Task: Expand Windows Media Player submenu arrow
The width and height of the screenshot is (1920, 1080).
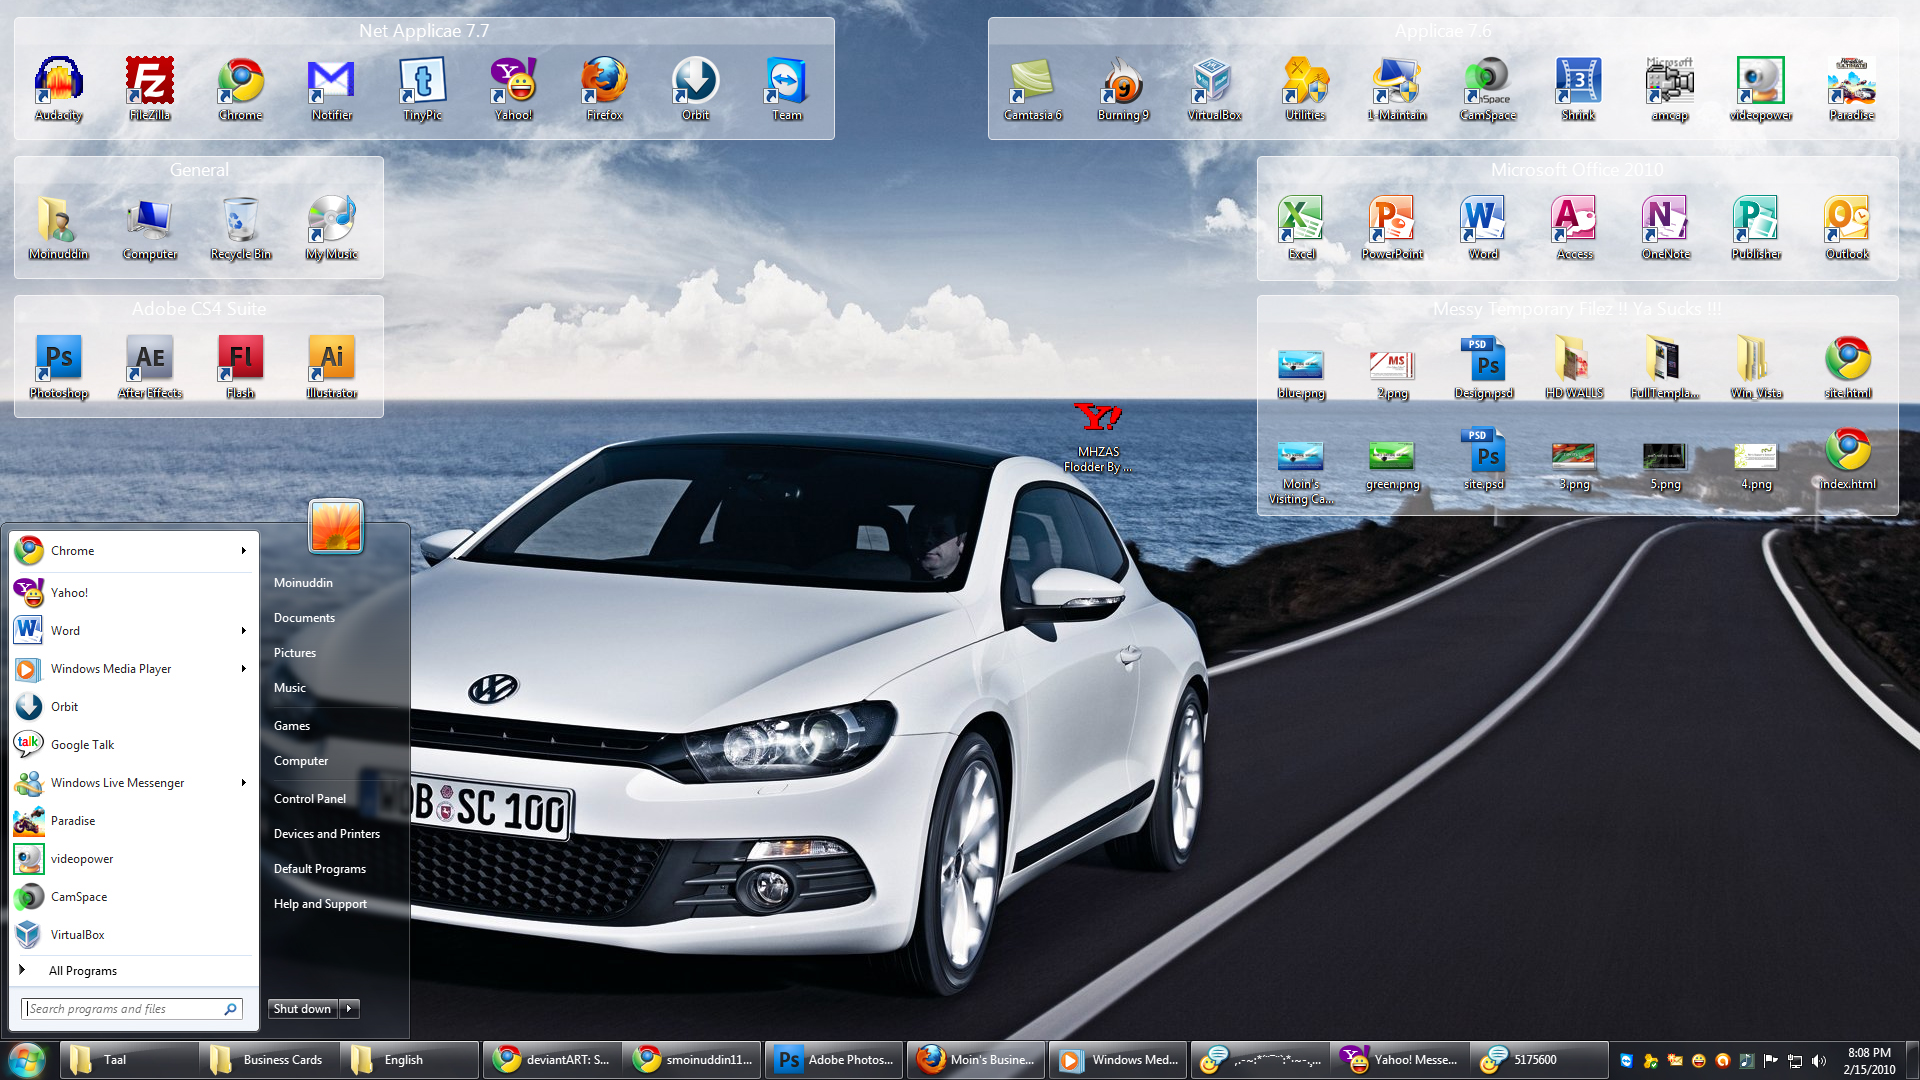Action: click(x=243, y=668)
